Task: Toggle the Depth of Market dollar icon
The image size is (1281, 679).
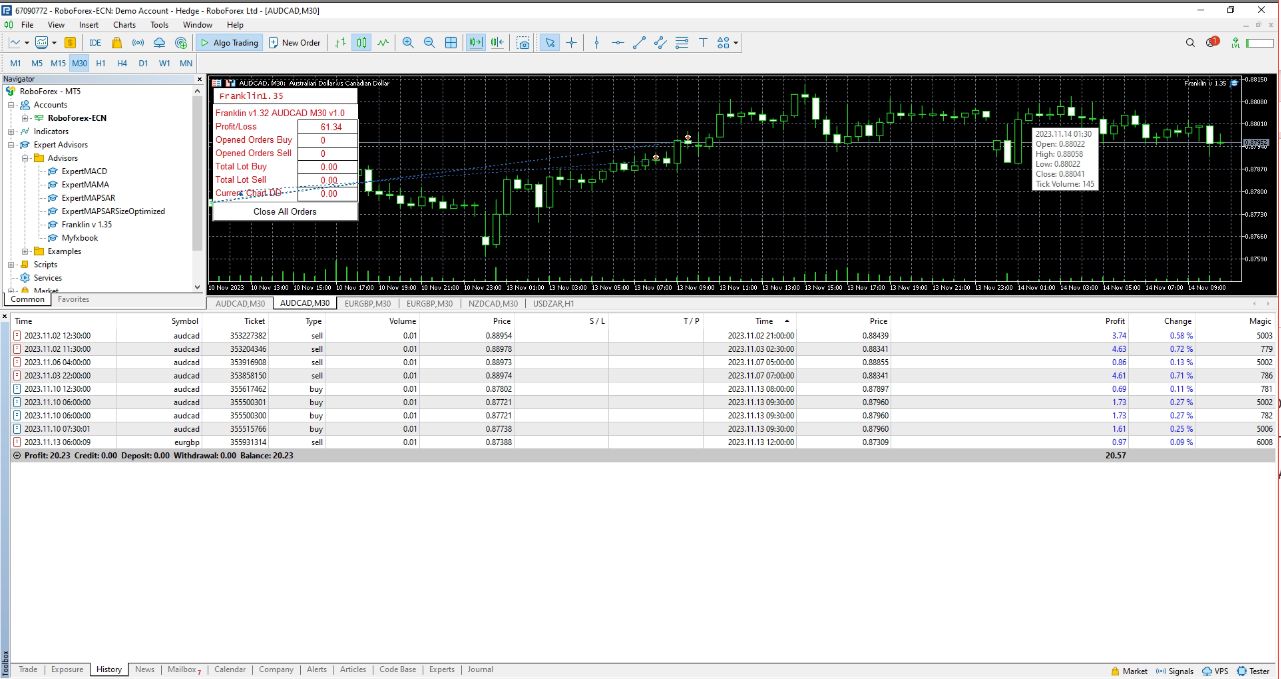Action: pyautogui.click(x=70, y=43)
